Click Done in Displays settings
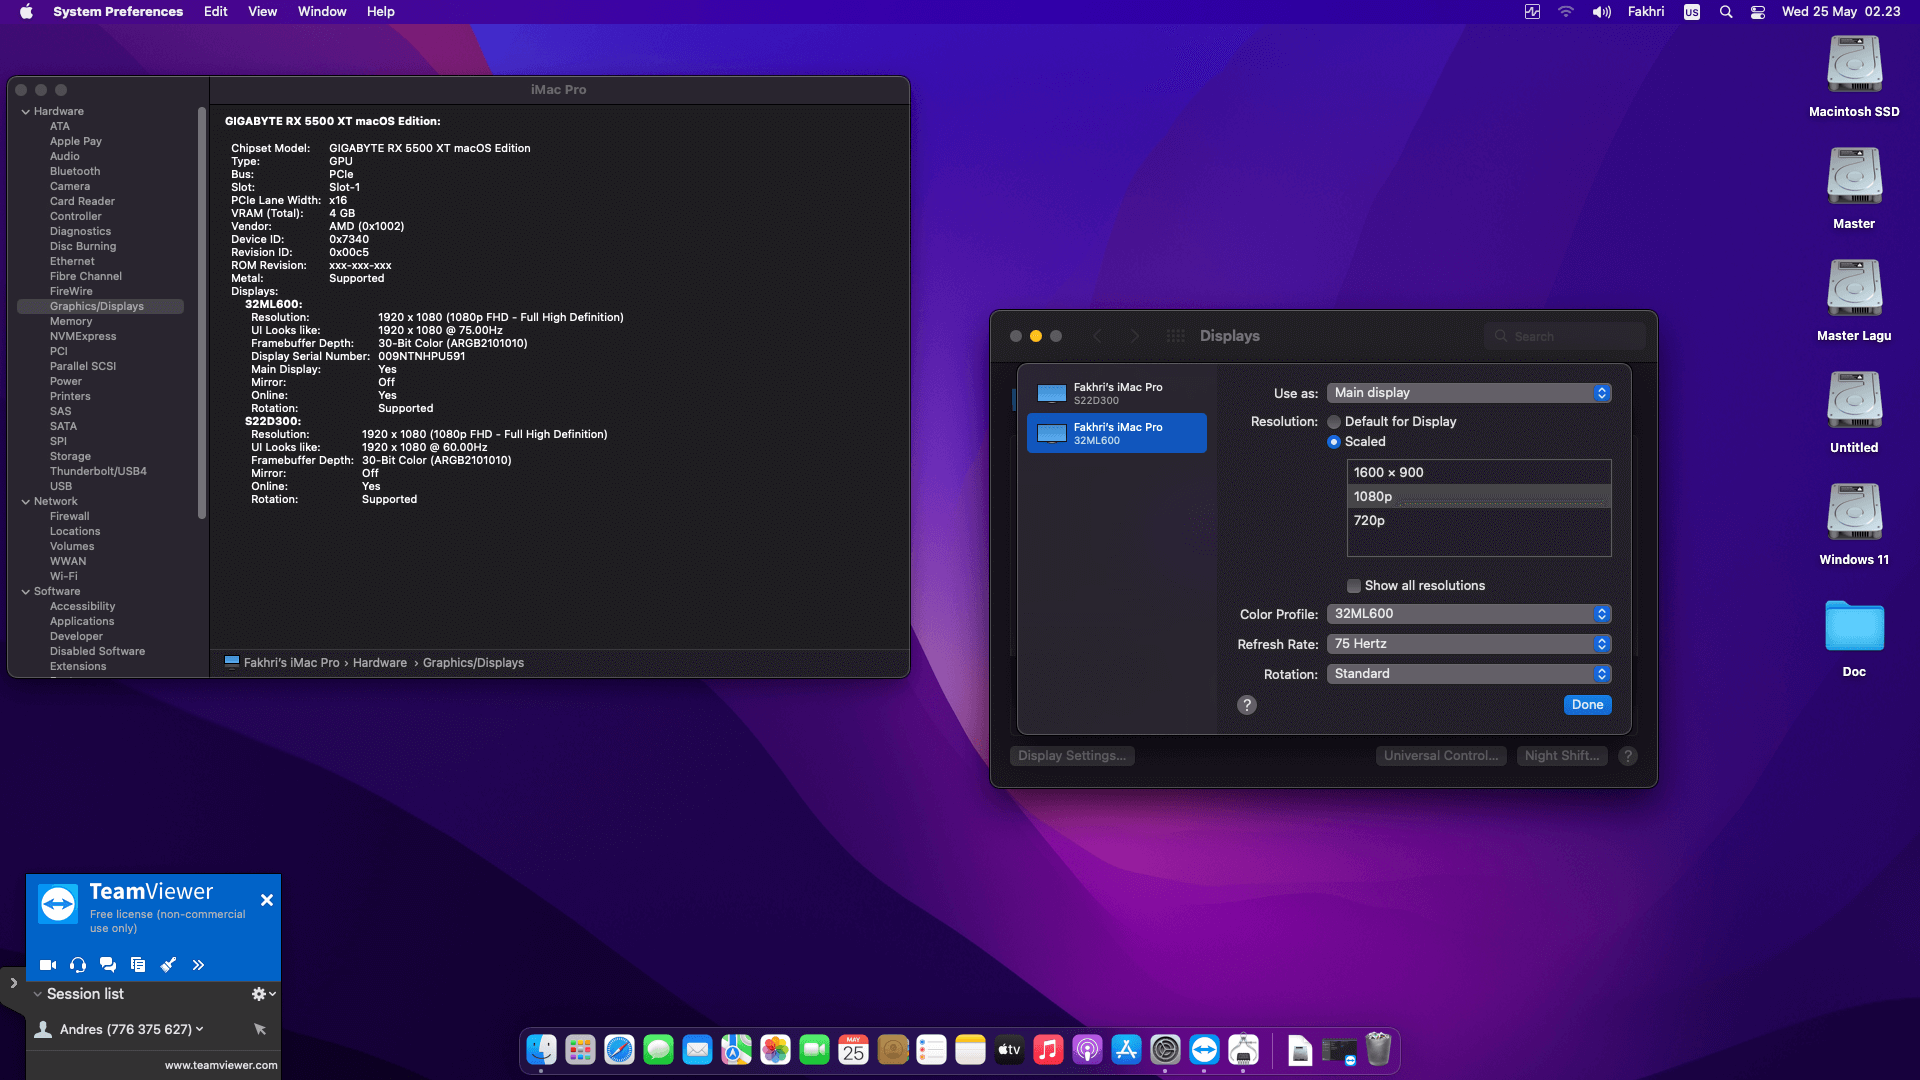The height and width of the screenshot is (1080, 1920). pyautogui.click(x=1587, y=705)
